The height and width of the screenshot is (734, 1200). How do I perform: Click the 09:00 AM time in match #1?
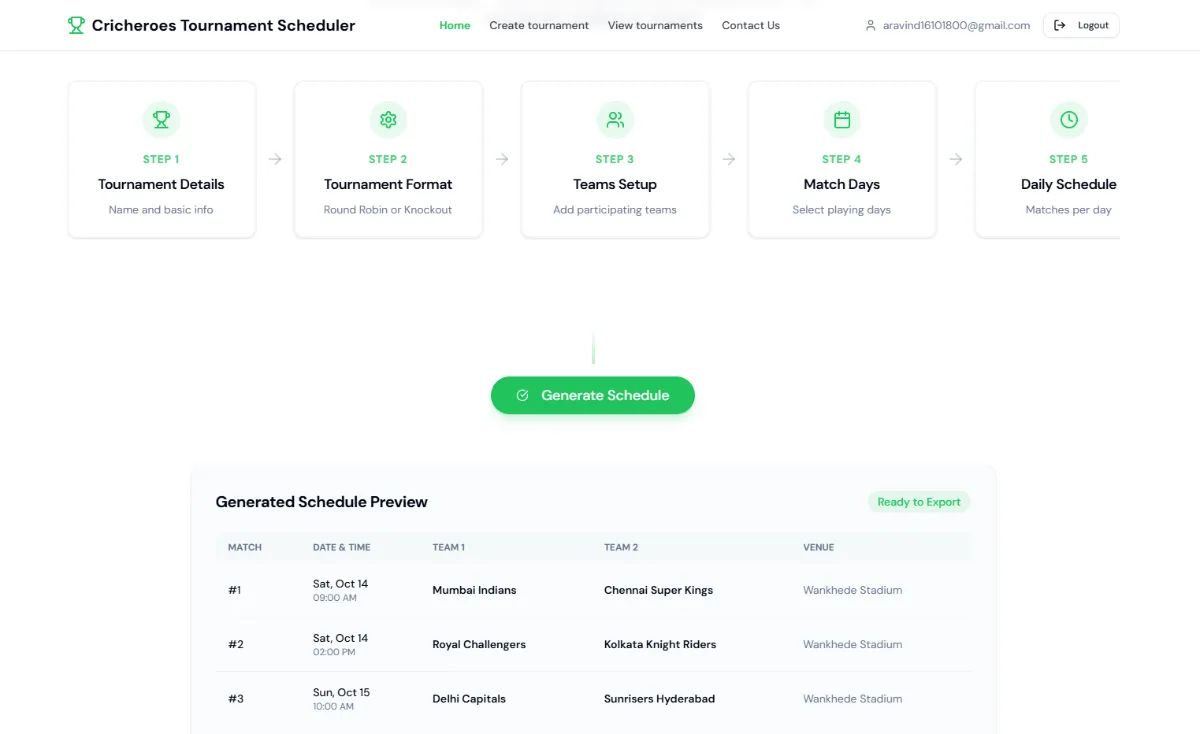(x=335, y=598)
